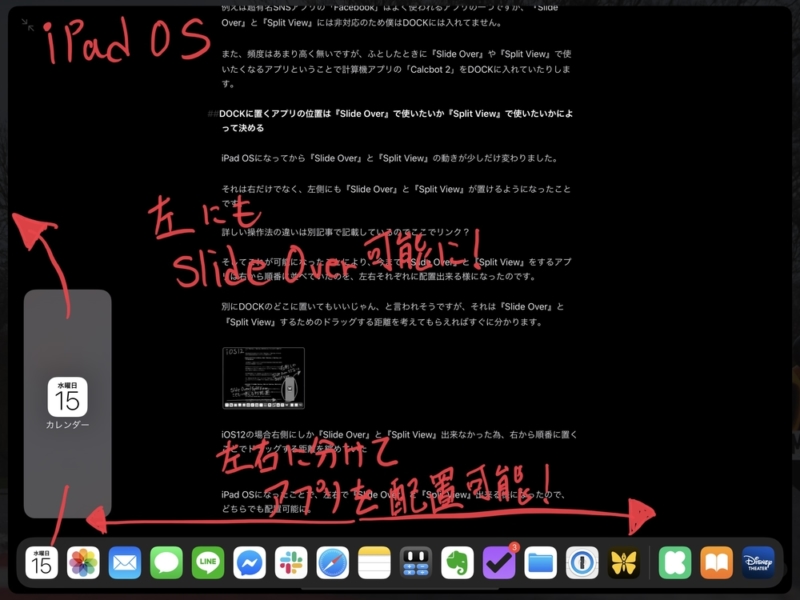Screen dimensions: 800x600
Task: Launch 1Password from the dock
Action: pos(582,563)
